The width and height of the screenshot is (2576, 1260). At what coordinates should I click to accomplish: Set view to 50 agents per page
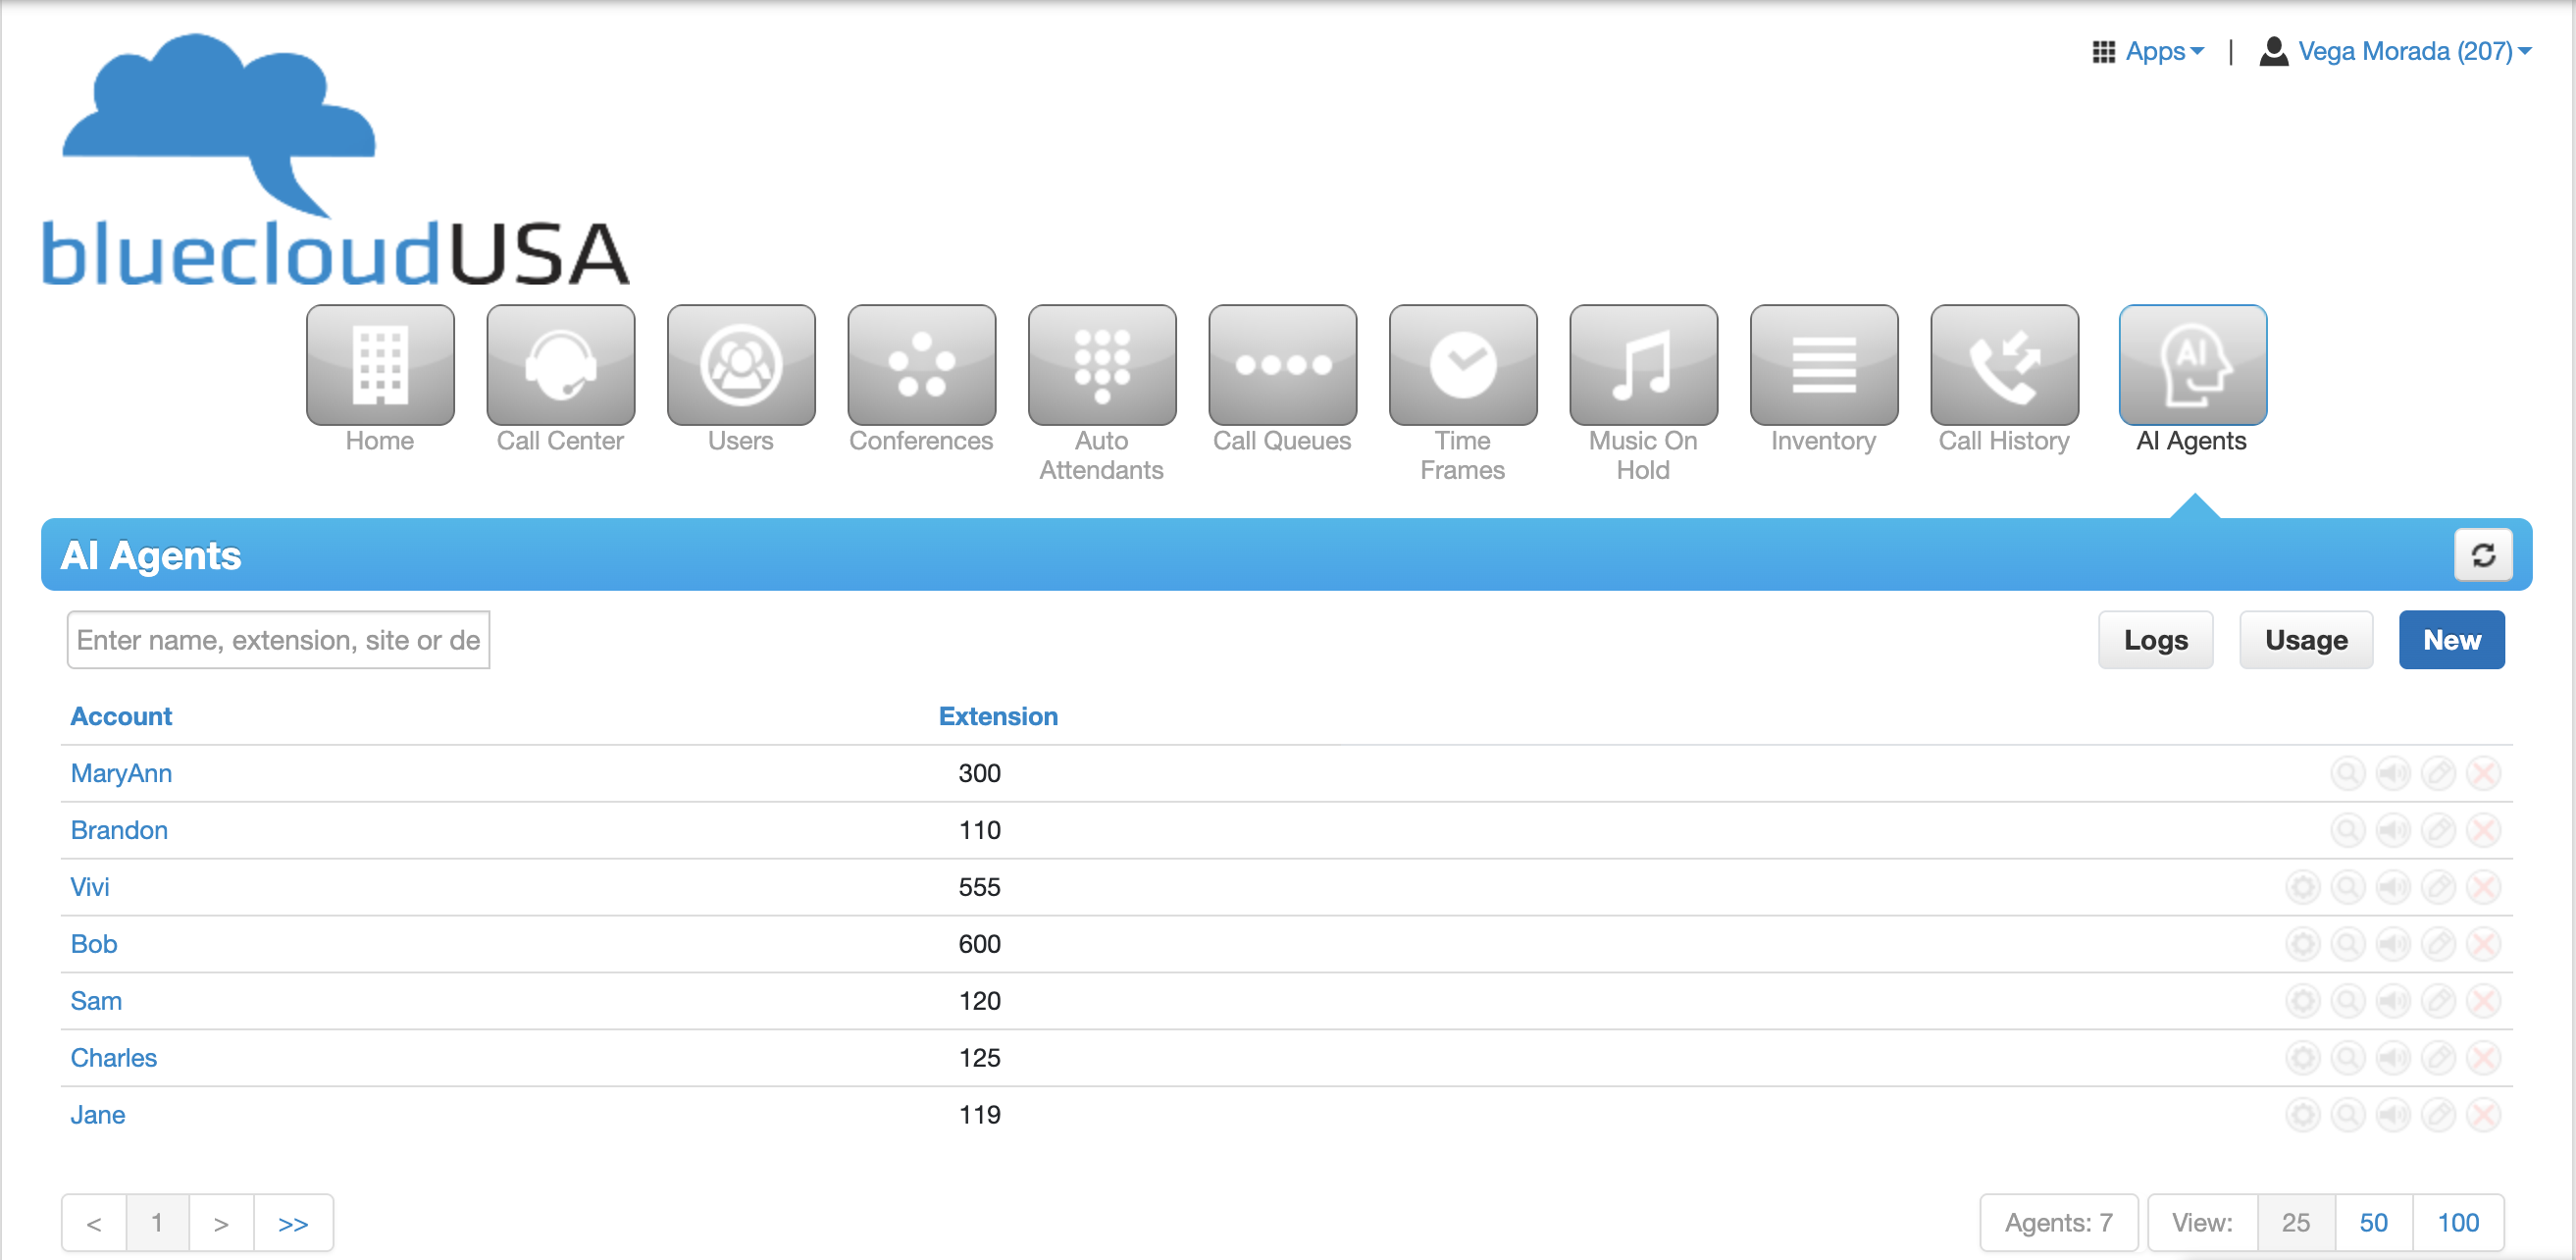(x=2372, y=1222)
